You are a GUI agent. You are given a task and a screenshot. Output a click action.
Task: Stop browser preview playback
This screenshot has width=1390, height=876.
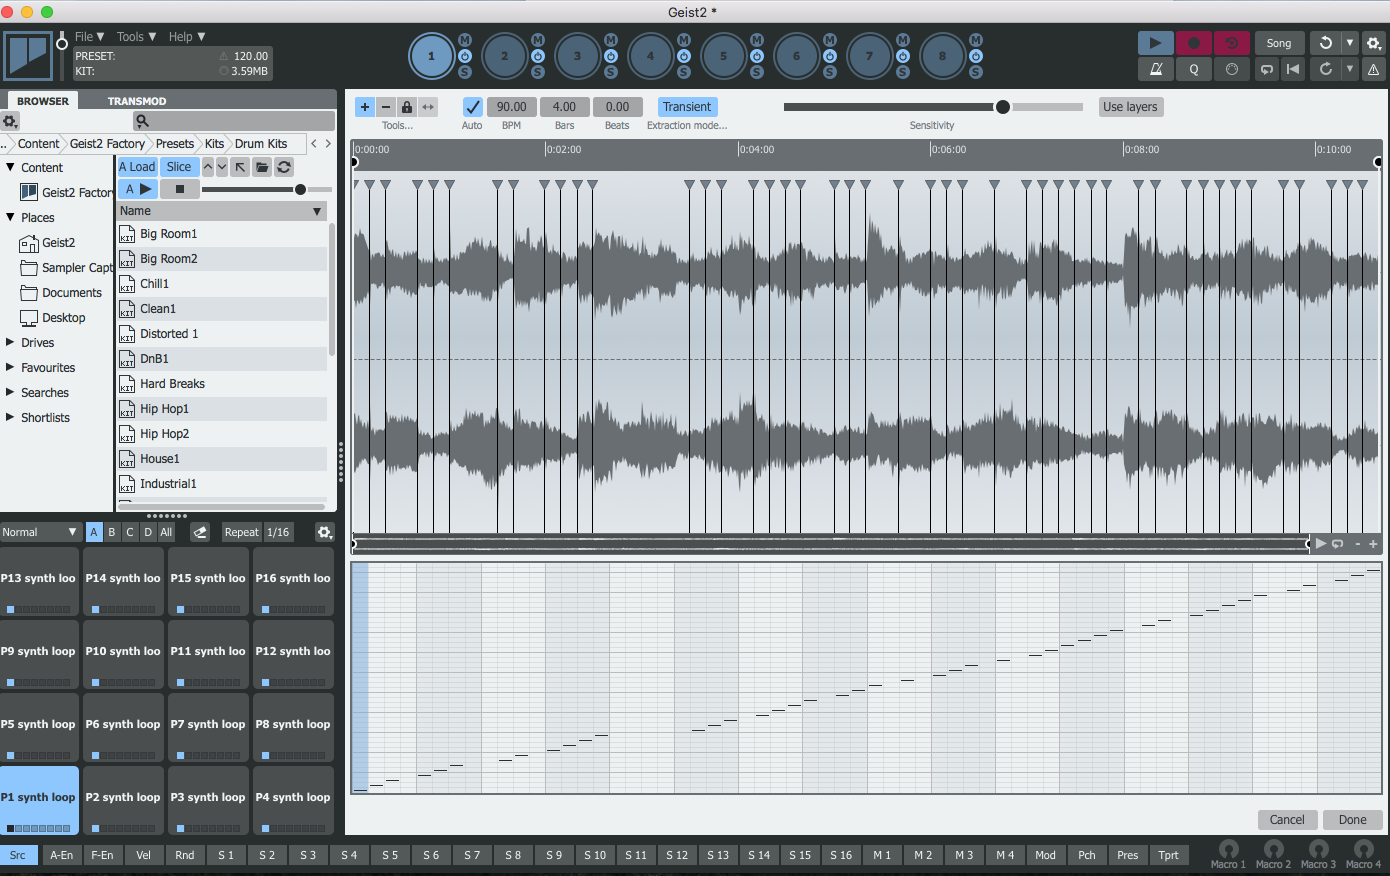[180, 189]
